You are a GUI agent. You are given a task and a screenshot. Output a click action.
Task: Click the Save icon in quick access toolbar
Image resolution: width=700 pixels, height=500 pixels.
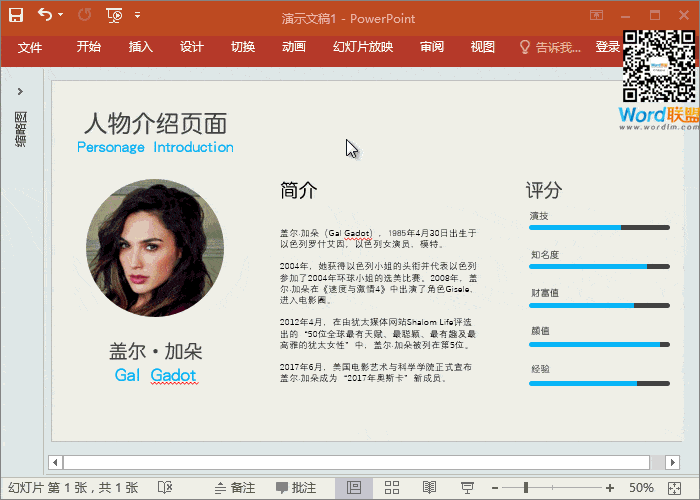[x=16, y=15]
